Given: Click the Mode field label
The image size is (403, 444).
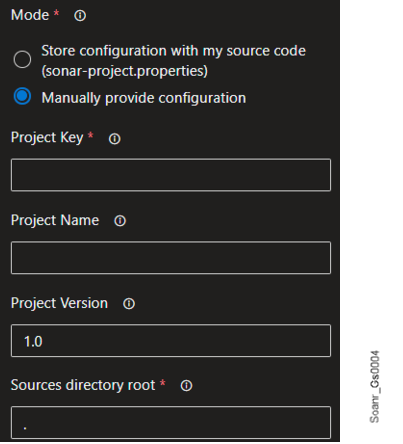Looking at the screenshot, I should (x=30, y=15).
